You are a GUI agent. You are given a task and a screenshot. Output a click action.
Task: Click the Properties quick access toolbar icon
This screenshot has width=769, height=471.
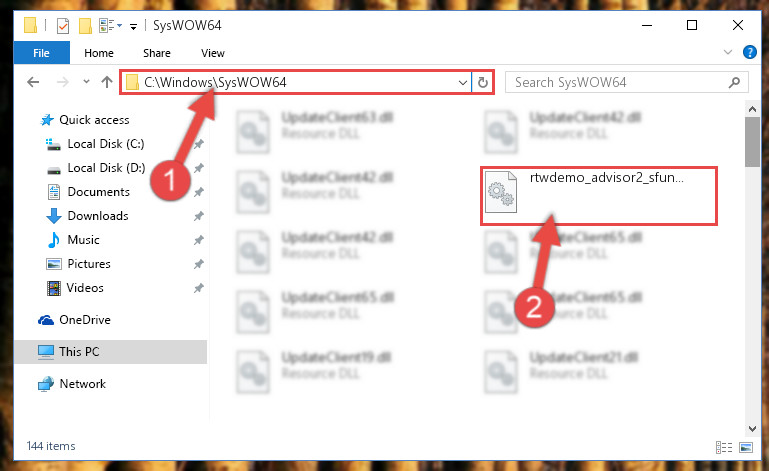pos(63,26)
